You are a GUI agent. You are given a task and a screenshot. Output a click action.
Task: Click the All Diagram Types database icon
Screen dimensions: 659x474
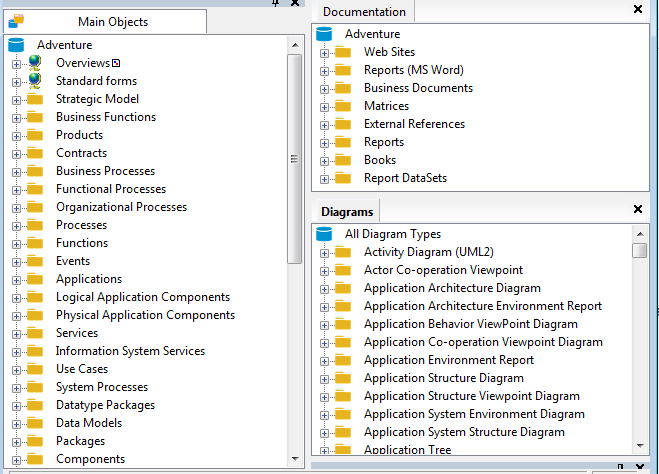pos(324,234)
